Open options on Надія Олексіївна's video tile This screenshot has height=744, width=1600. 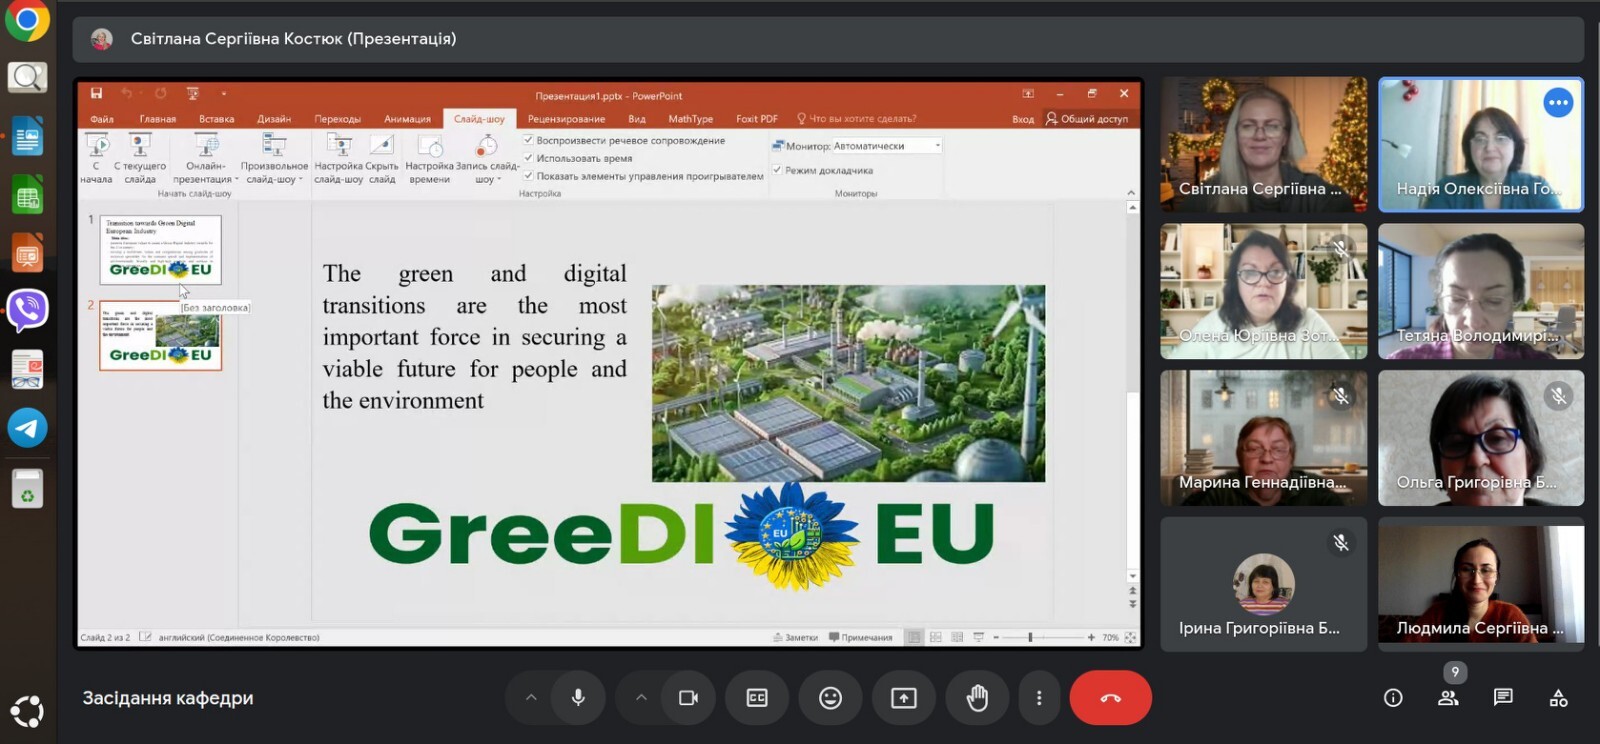point(1558,102)
